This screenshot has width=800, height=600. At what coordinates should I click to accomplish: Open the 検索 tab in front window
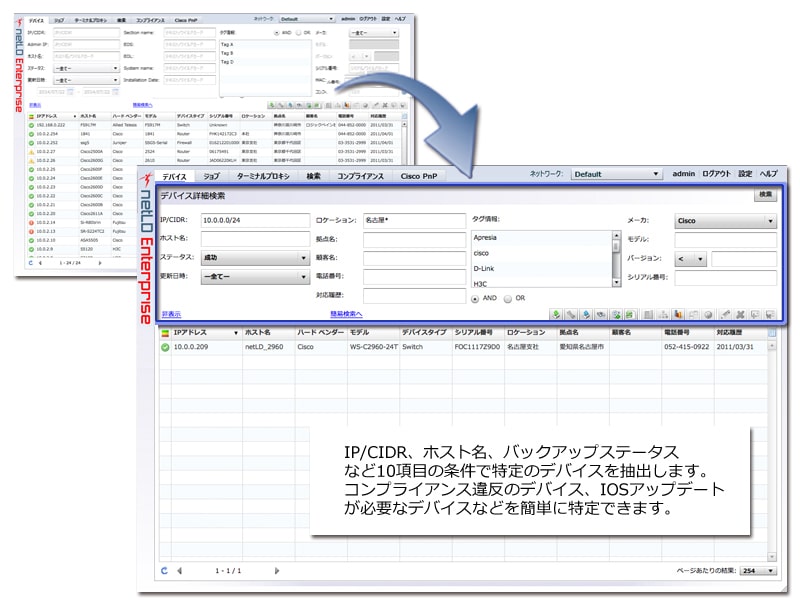(x=314, y=177)
